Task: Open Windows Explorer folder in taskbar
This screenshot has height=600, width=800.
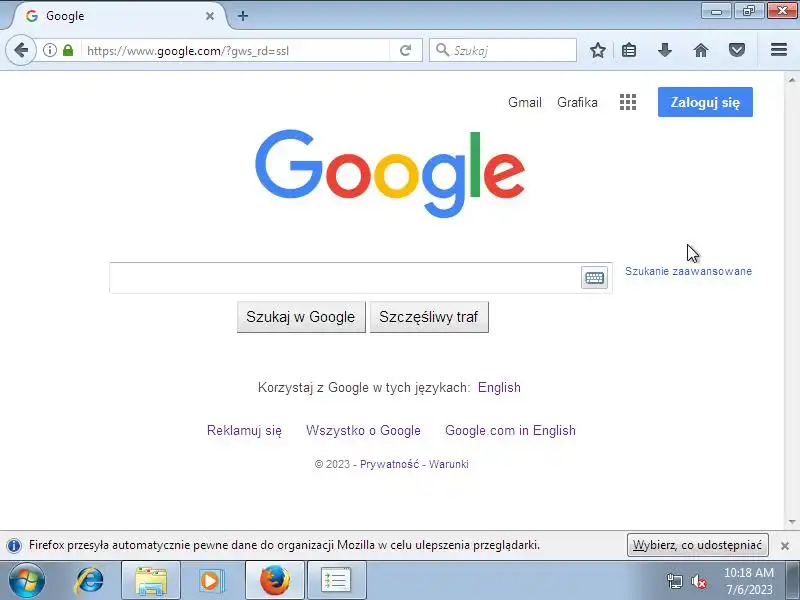Action: [151, 581]
